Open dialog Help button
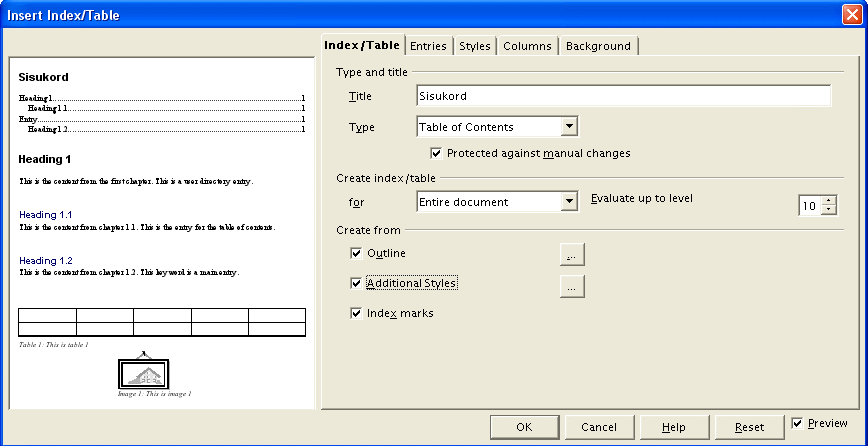 pyautogui.click(x=674, y=427)
